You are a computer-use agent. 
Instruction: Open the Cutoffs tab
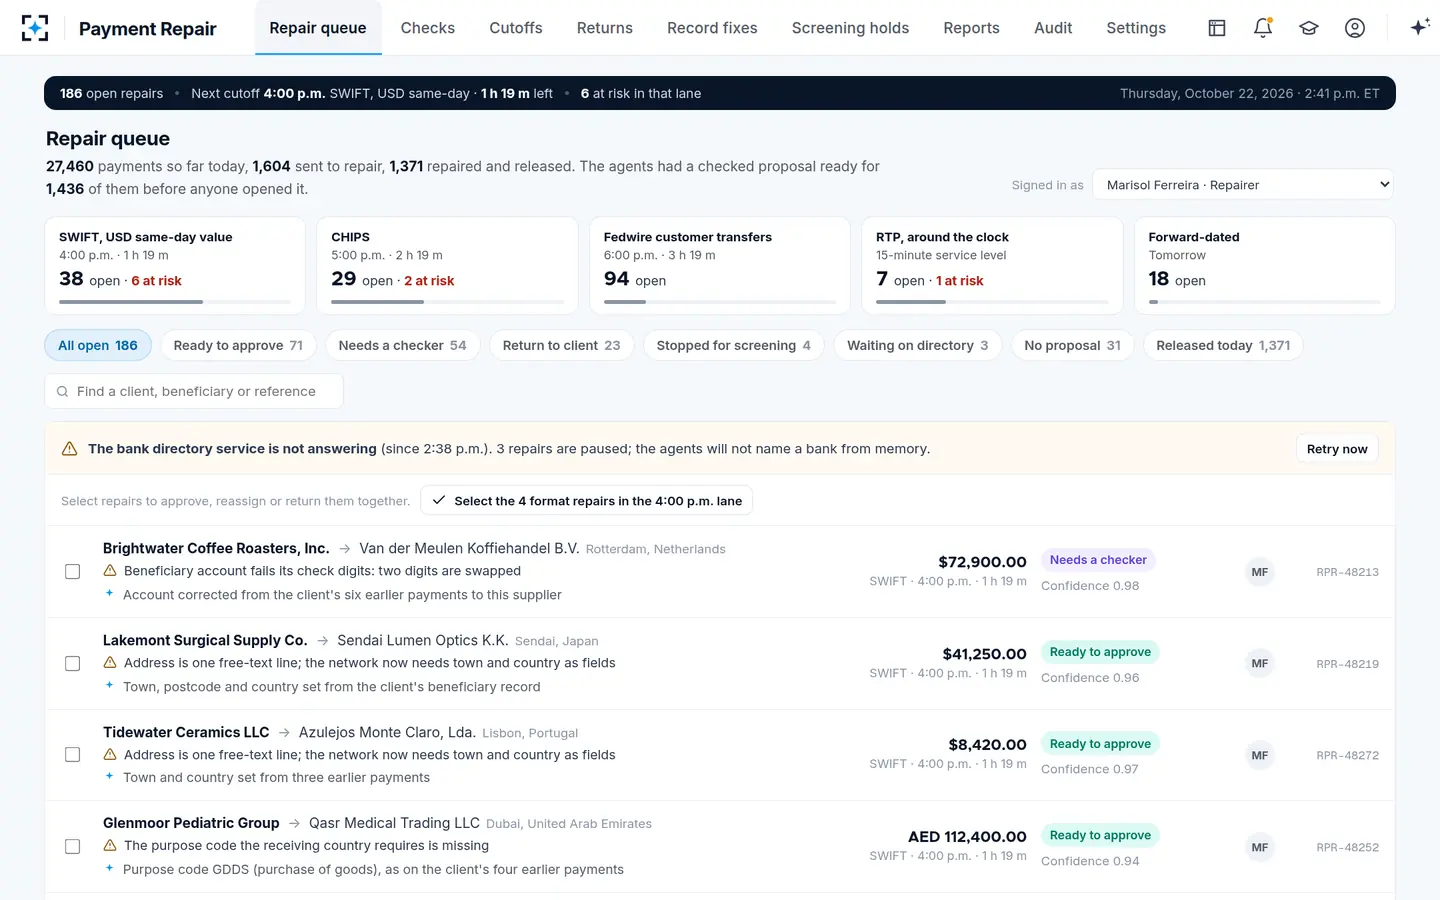click(516, 28)
